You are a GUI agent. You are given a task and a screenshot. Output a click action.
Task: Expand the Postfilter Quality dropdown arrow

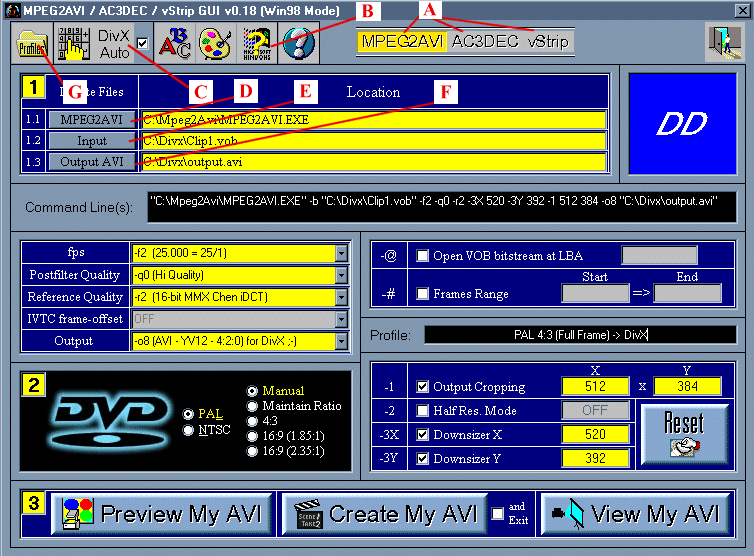coord(341,275)
